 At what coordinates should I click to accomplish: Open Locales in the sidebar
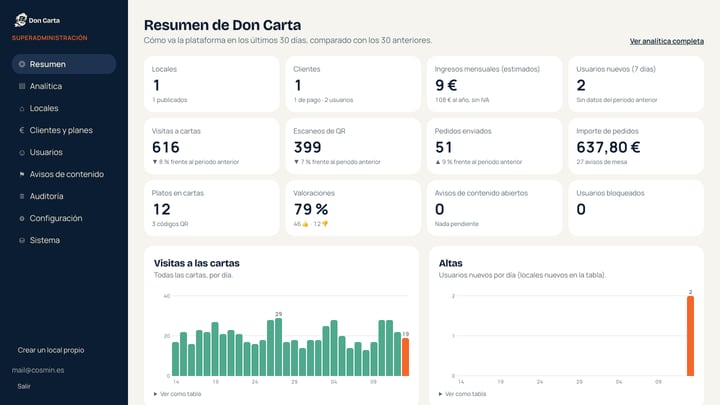[x=64, y=108]
